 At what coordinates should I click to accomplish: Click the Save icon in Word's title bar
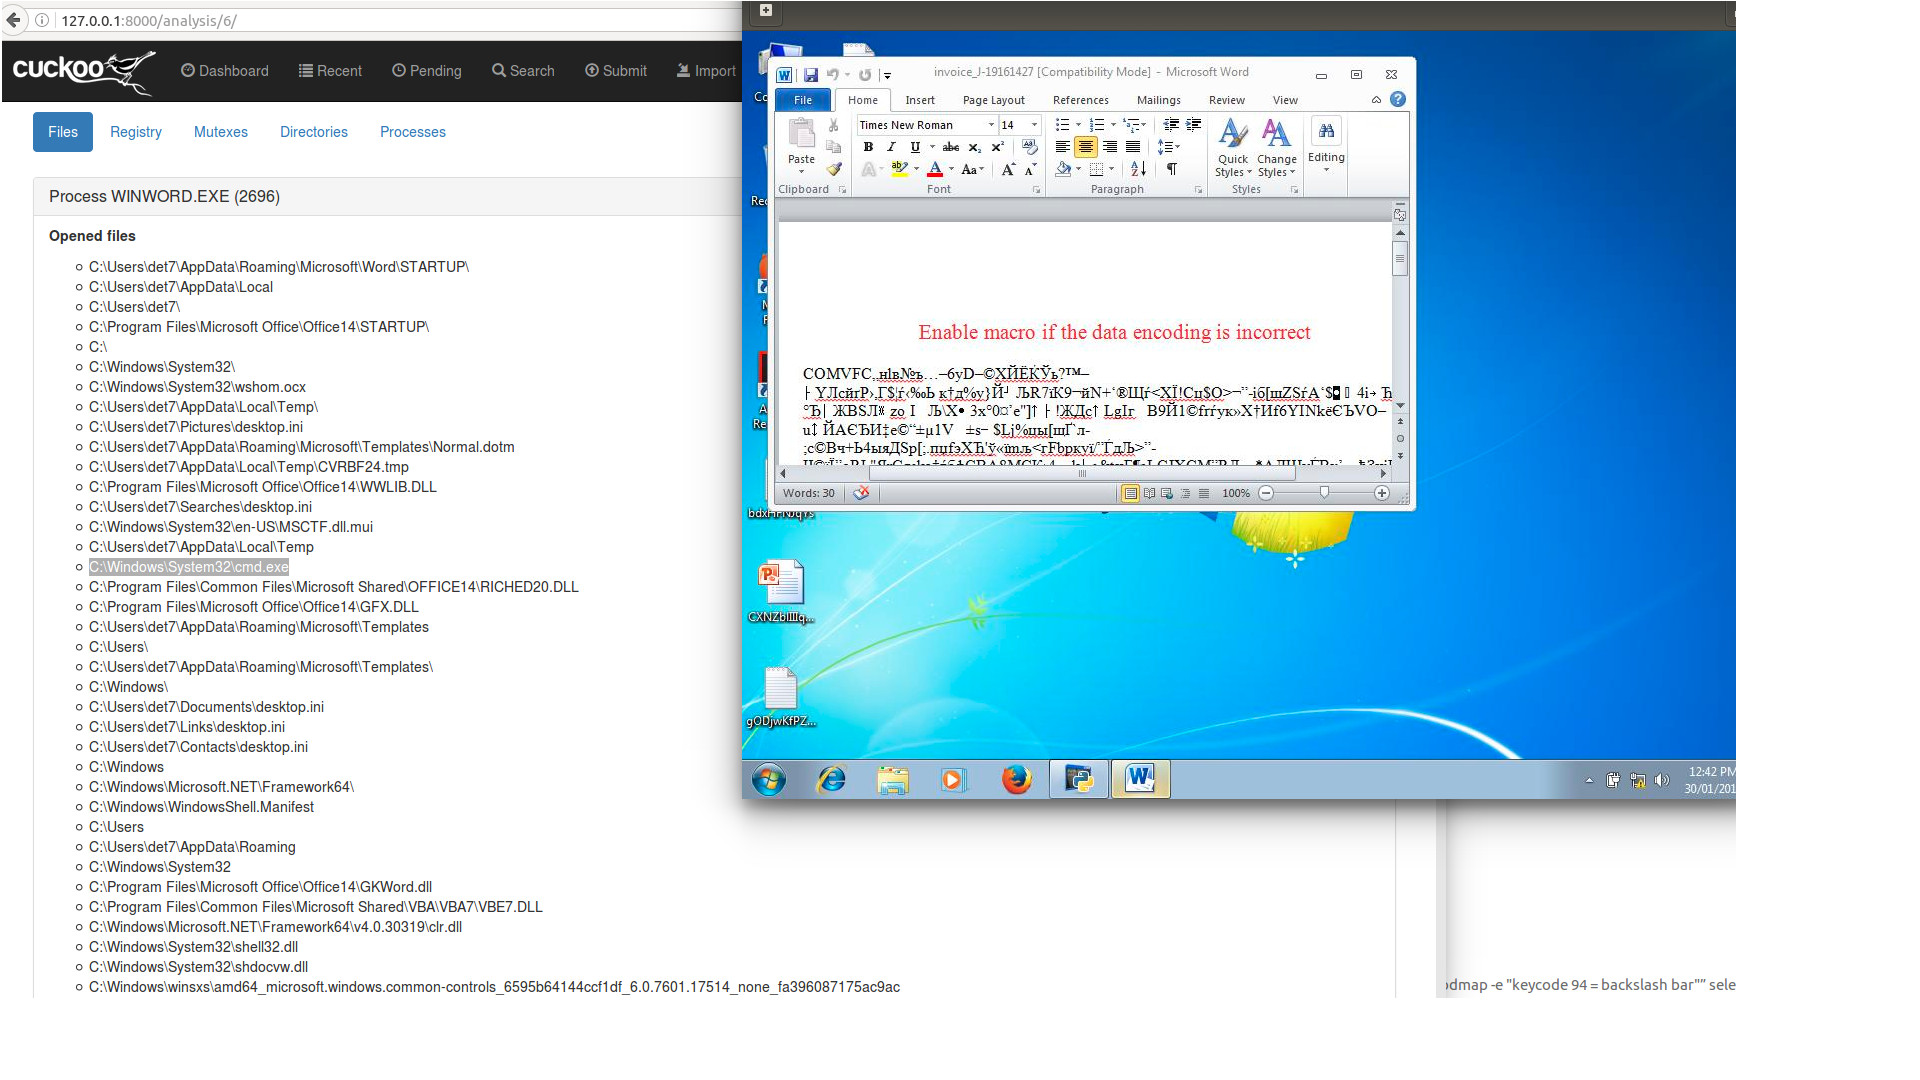[x=811, y=74]
